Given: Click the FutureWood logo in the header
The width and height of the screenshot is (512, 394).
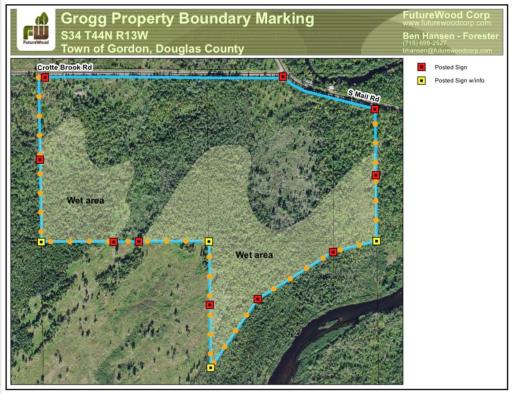Looking at the screenshot, I should pos(36,29).
